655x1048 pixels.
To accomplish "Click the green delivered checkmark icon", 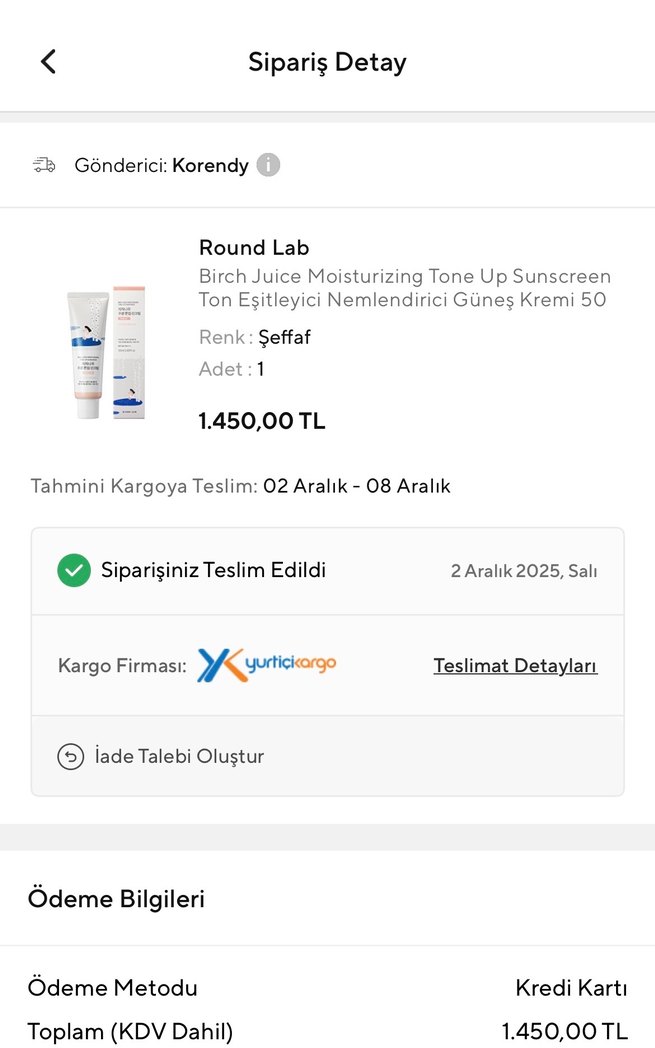I will pyautogui.click(x=71, y=570).
